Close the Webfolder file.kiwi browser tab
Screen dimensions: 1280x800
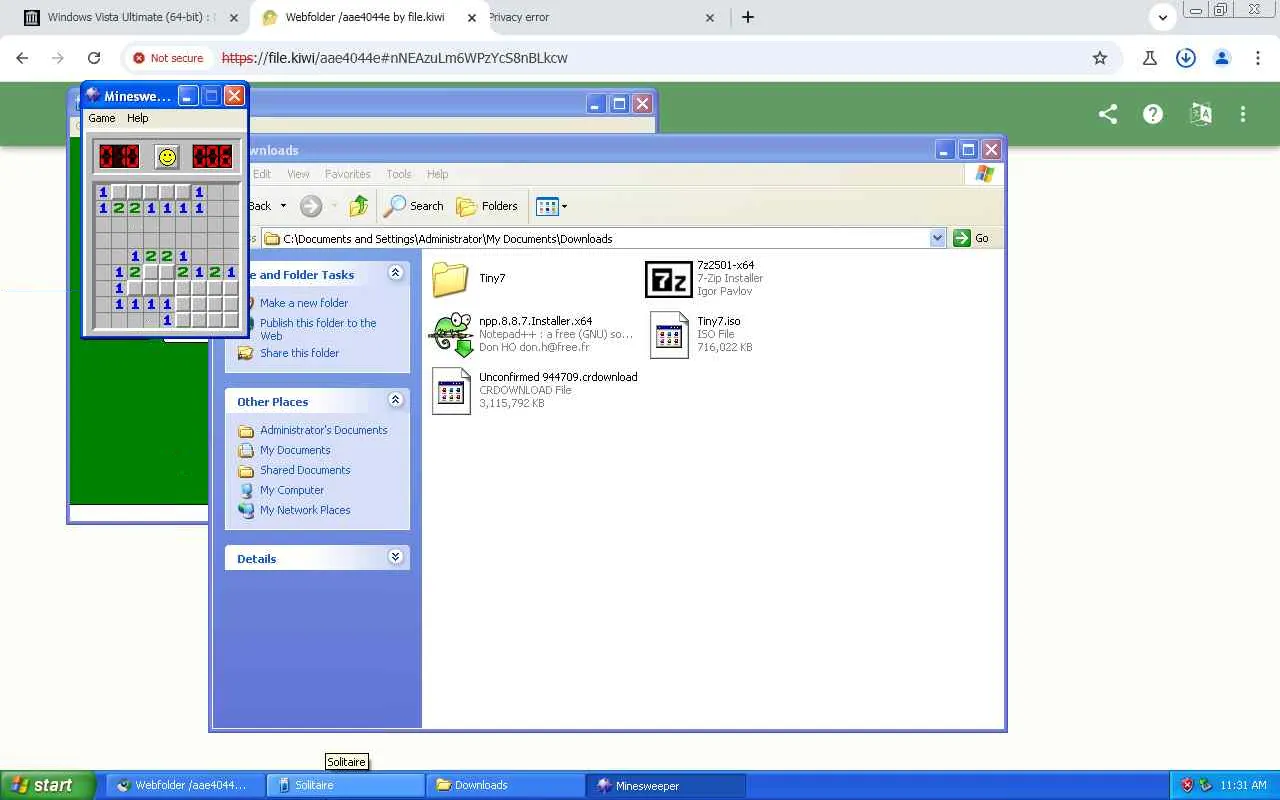coord(472,17)
